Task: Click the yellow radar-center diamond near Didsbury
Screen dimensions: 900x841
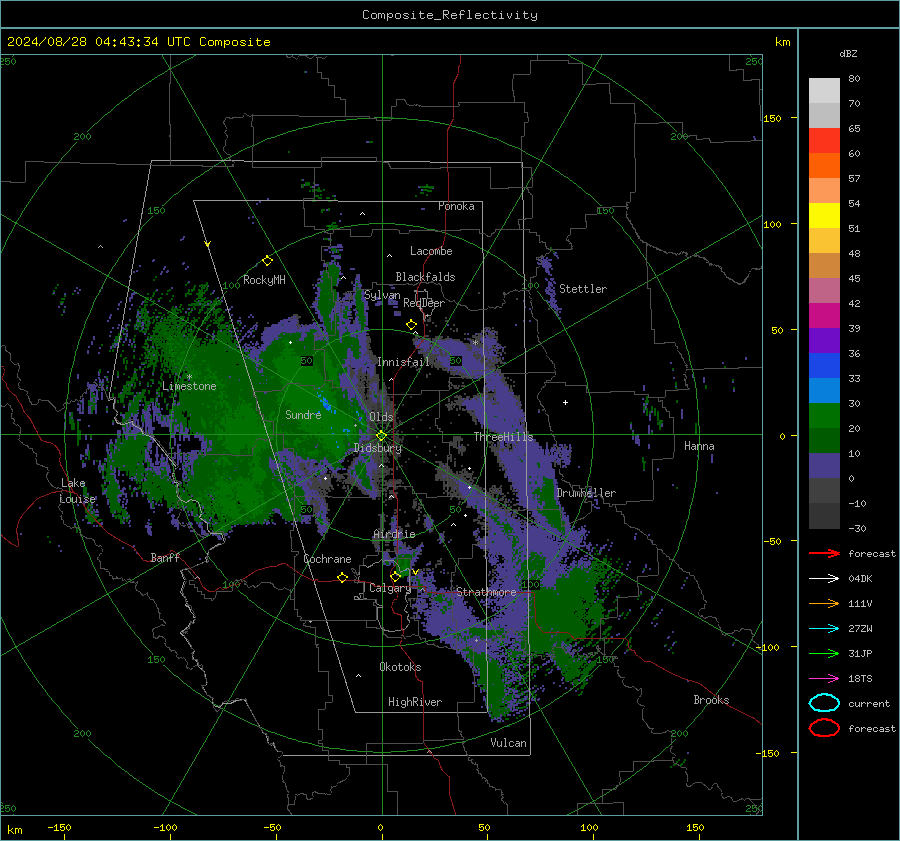Action: [x=381, y=436]
